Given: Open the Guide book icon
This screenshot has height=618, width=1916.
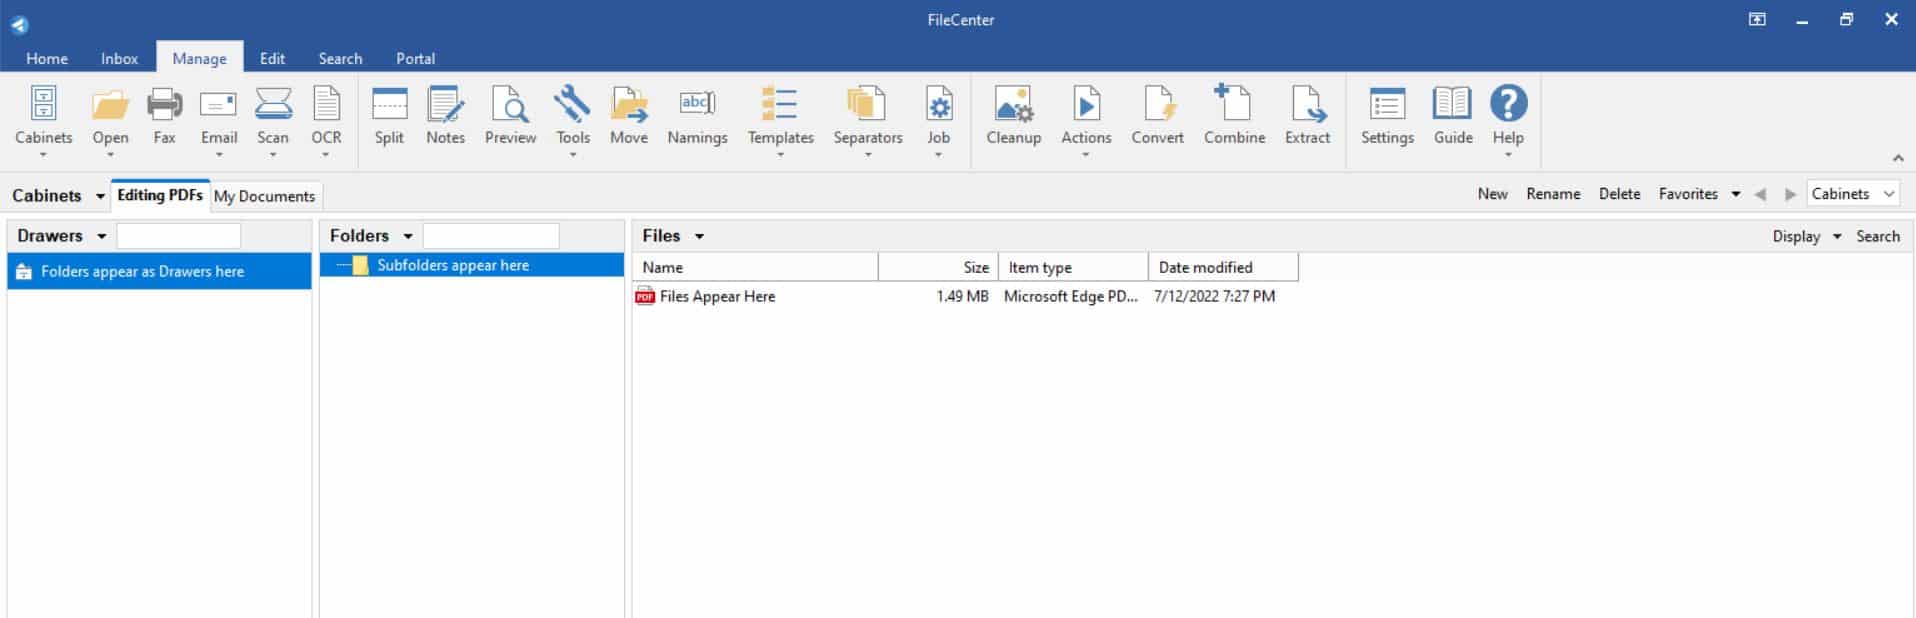Looking at the screenshot, I should pos(1452,104).
